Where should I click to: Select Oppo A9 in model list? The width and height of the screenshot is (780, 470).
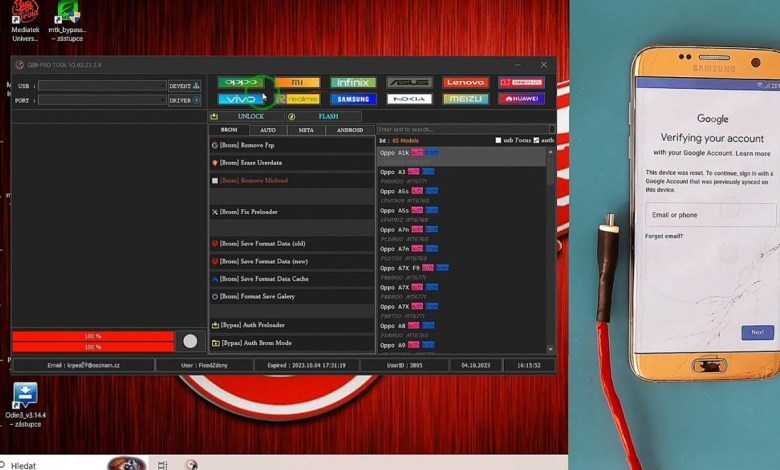coord(462,347)
